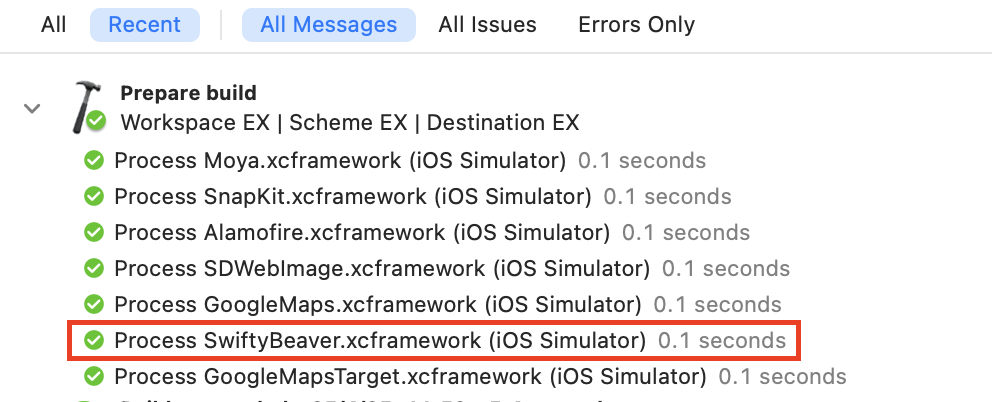Open the Prepare build title row
Screen dimensions: 992x402
[189, 93]
